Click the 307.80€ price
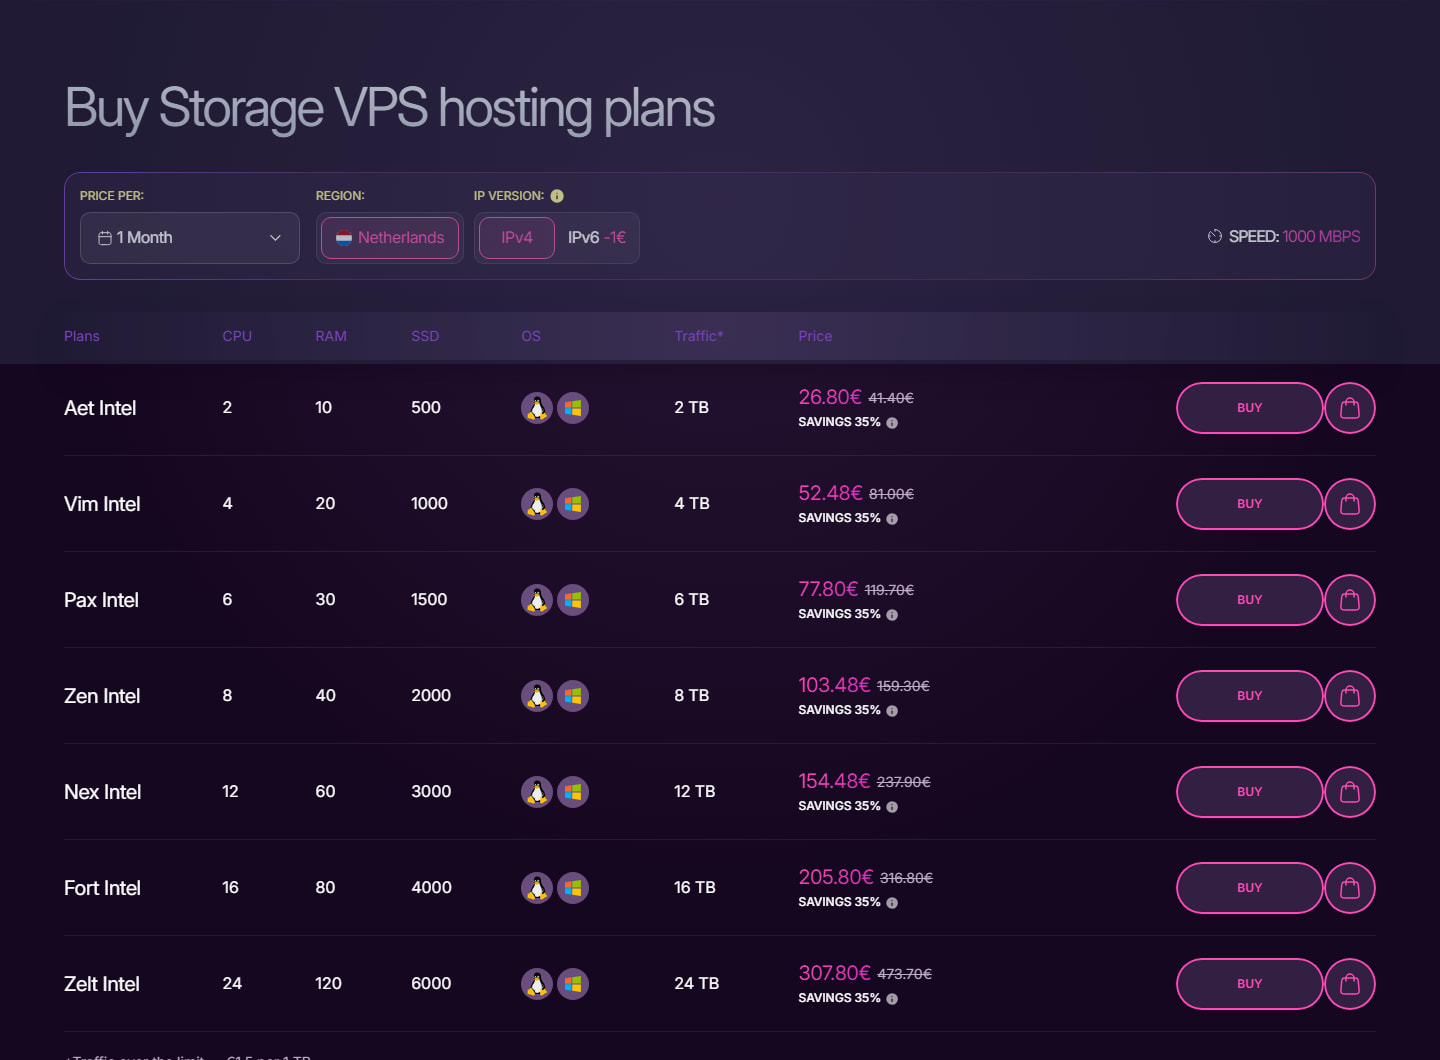 835,973
